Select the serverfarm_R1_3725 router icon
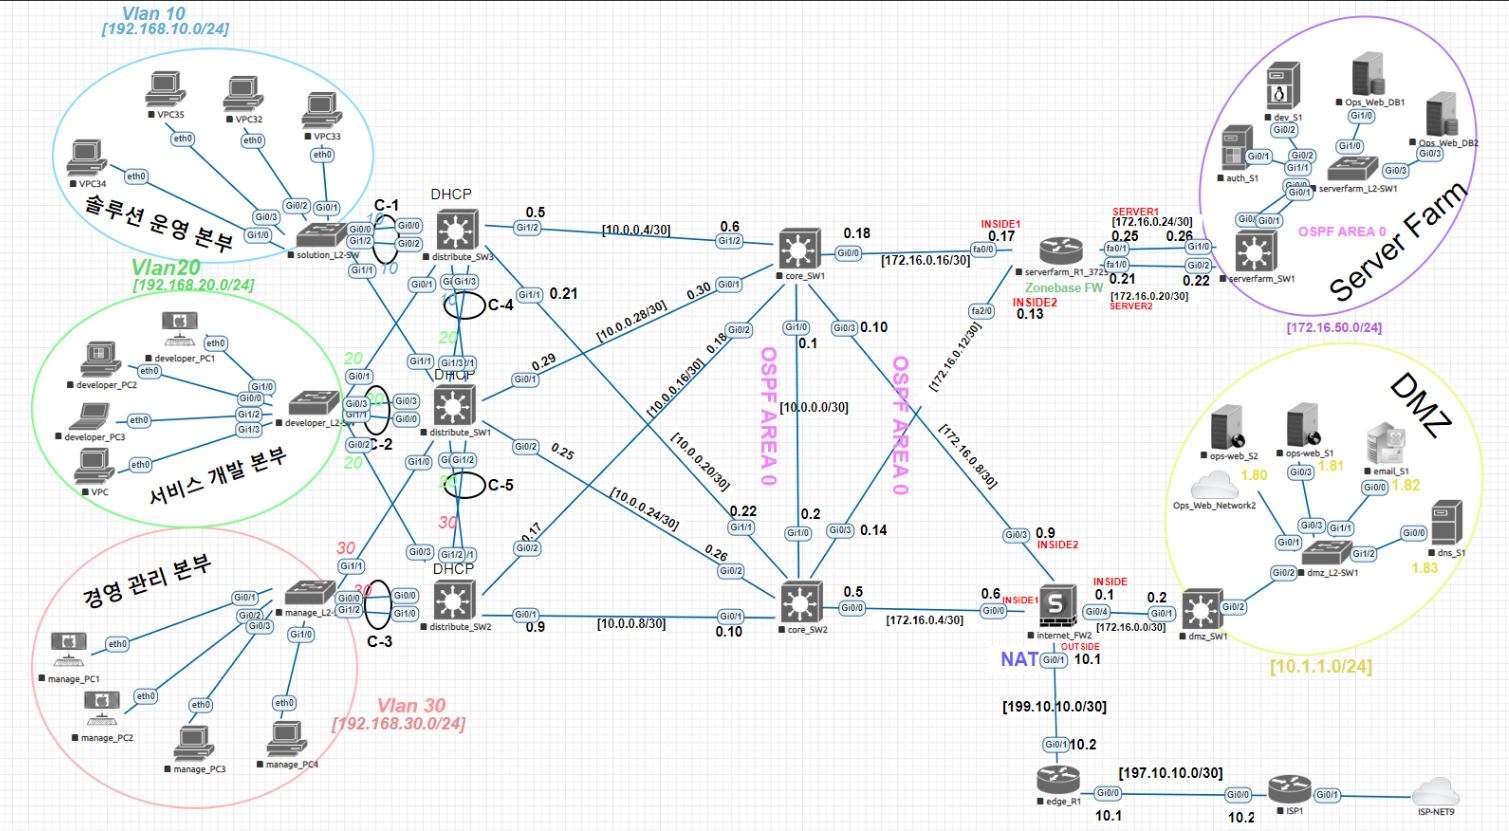 (x=1061, y=251)
